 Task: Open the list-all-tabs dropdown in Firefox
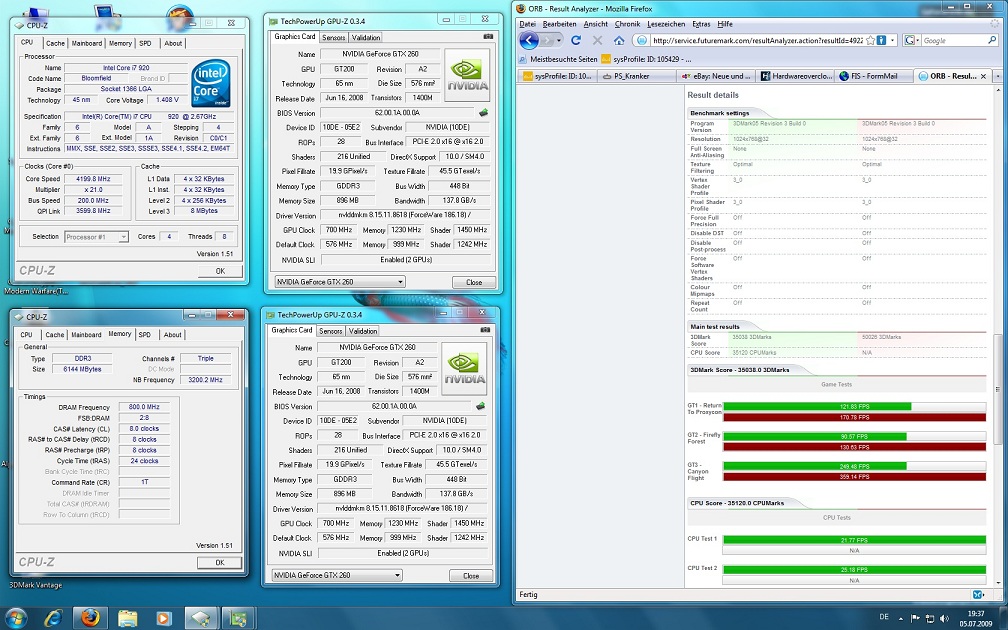click(x=998, y=76)
